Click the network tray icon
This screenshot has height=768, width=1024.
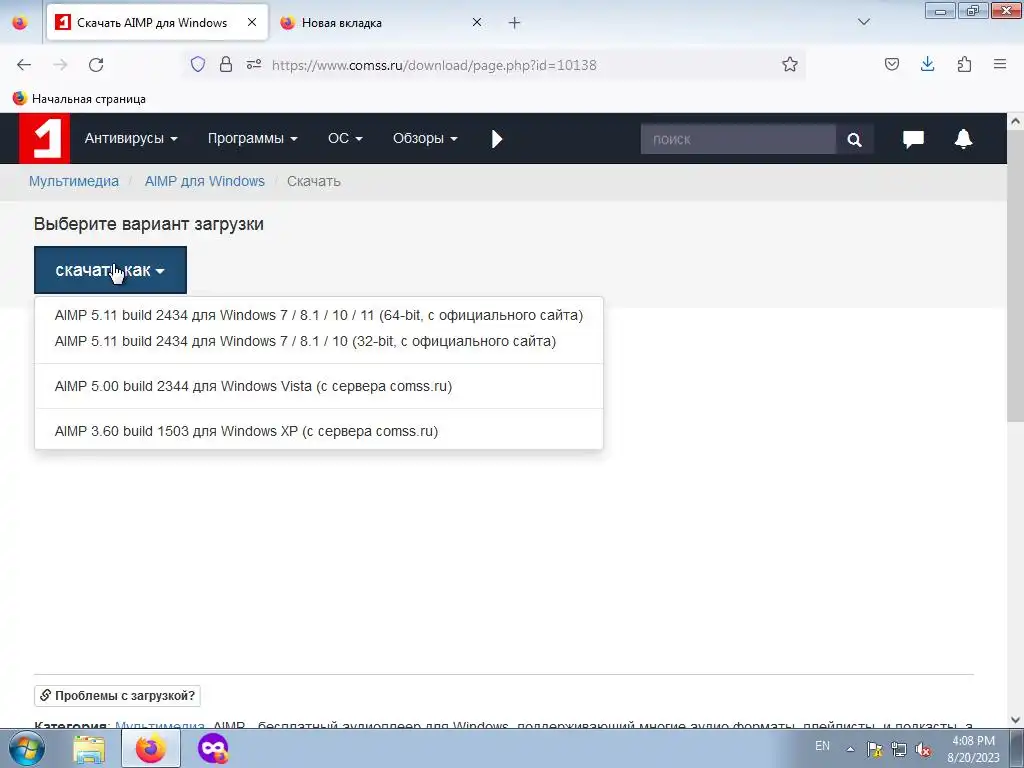(x=899, y=750)
